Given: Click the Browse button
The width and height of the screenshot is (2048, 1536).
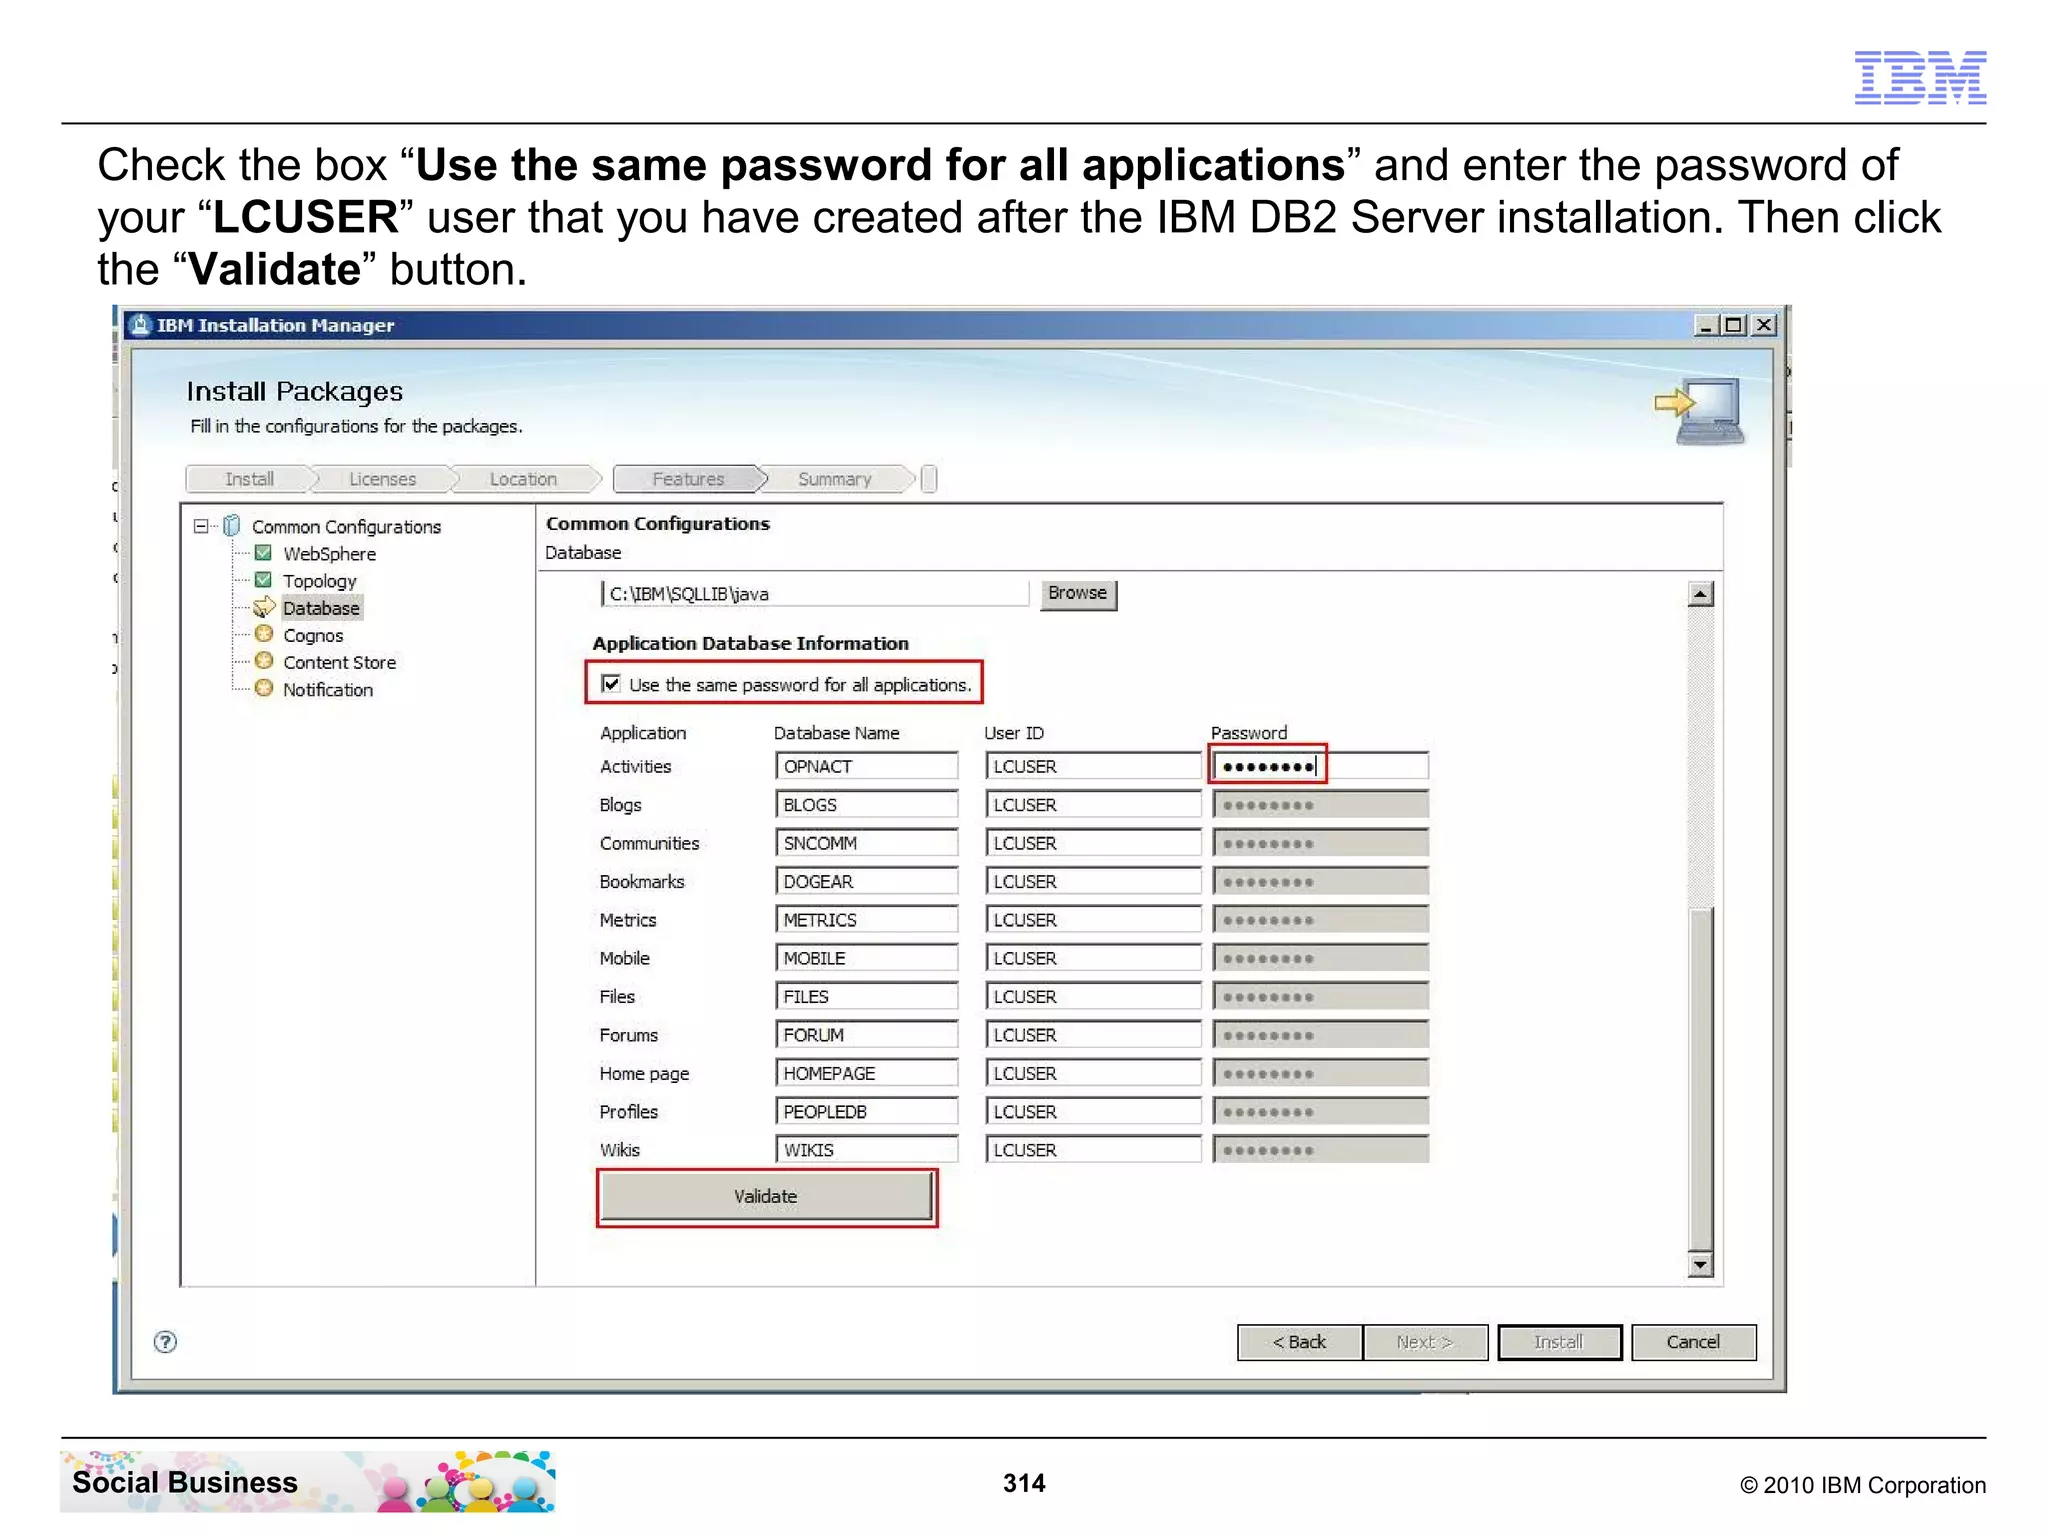Looking at the screenshot, I should [x=1078, y=594].
